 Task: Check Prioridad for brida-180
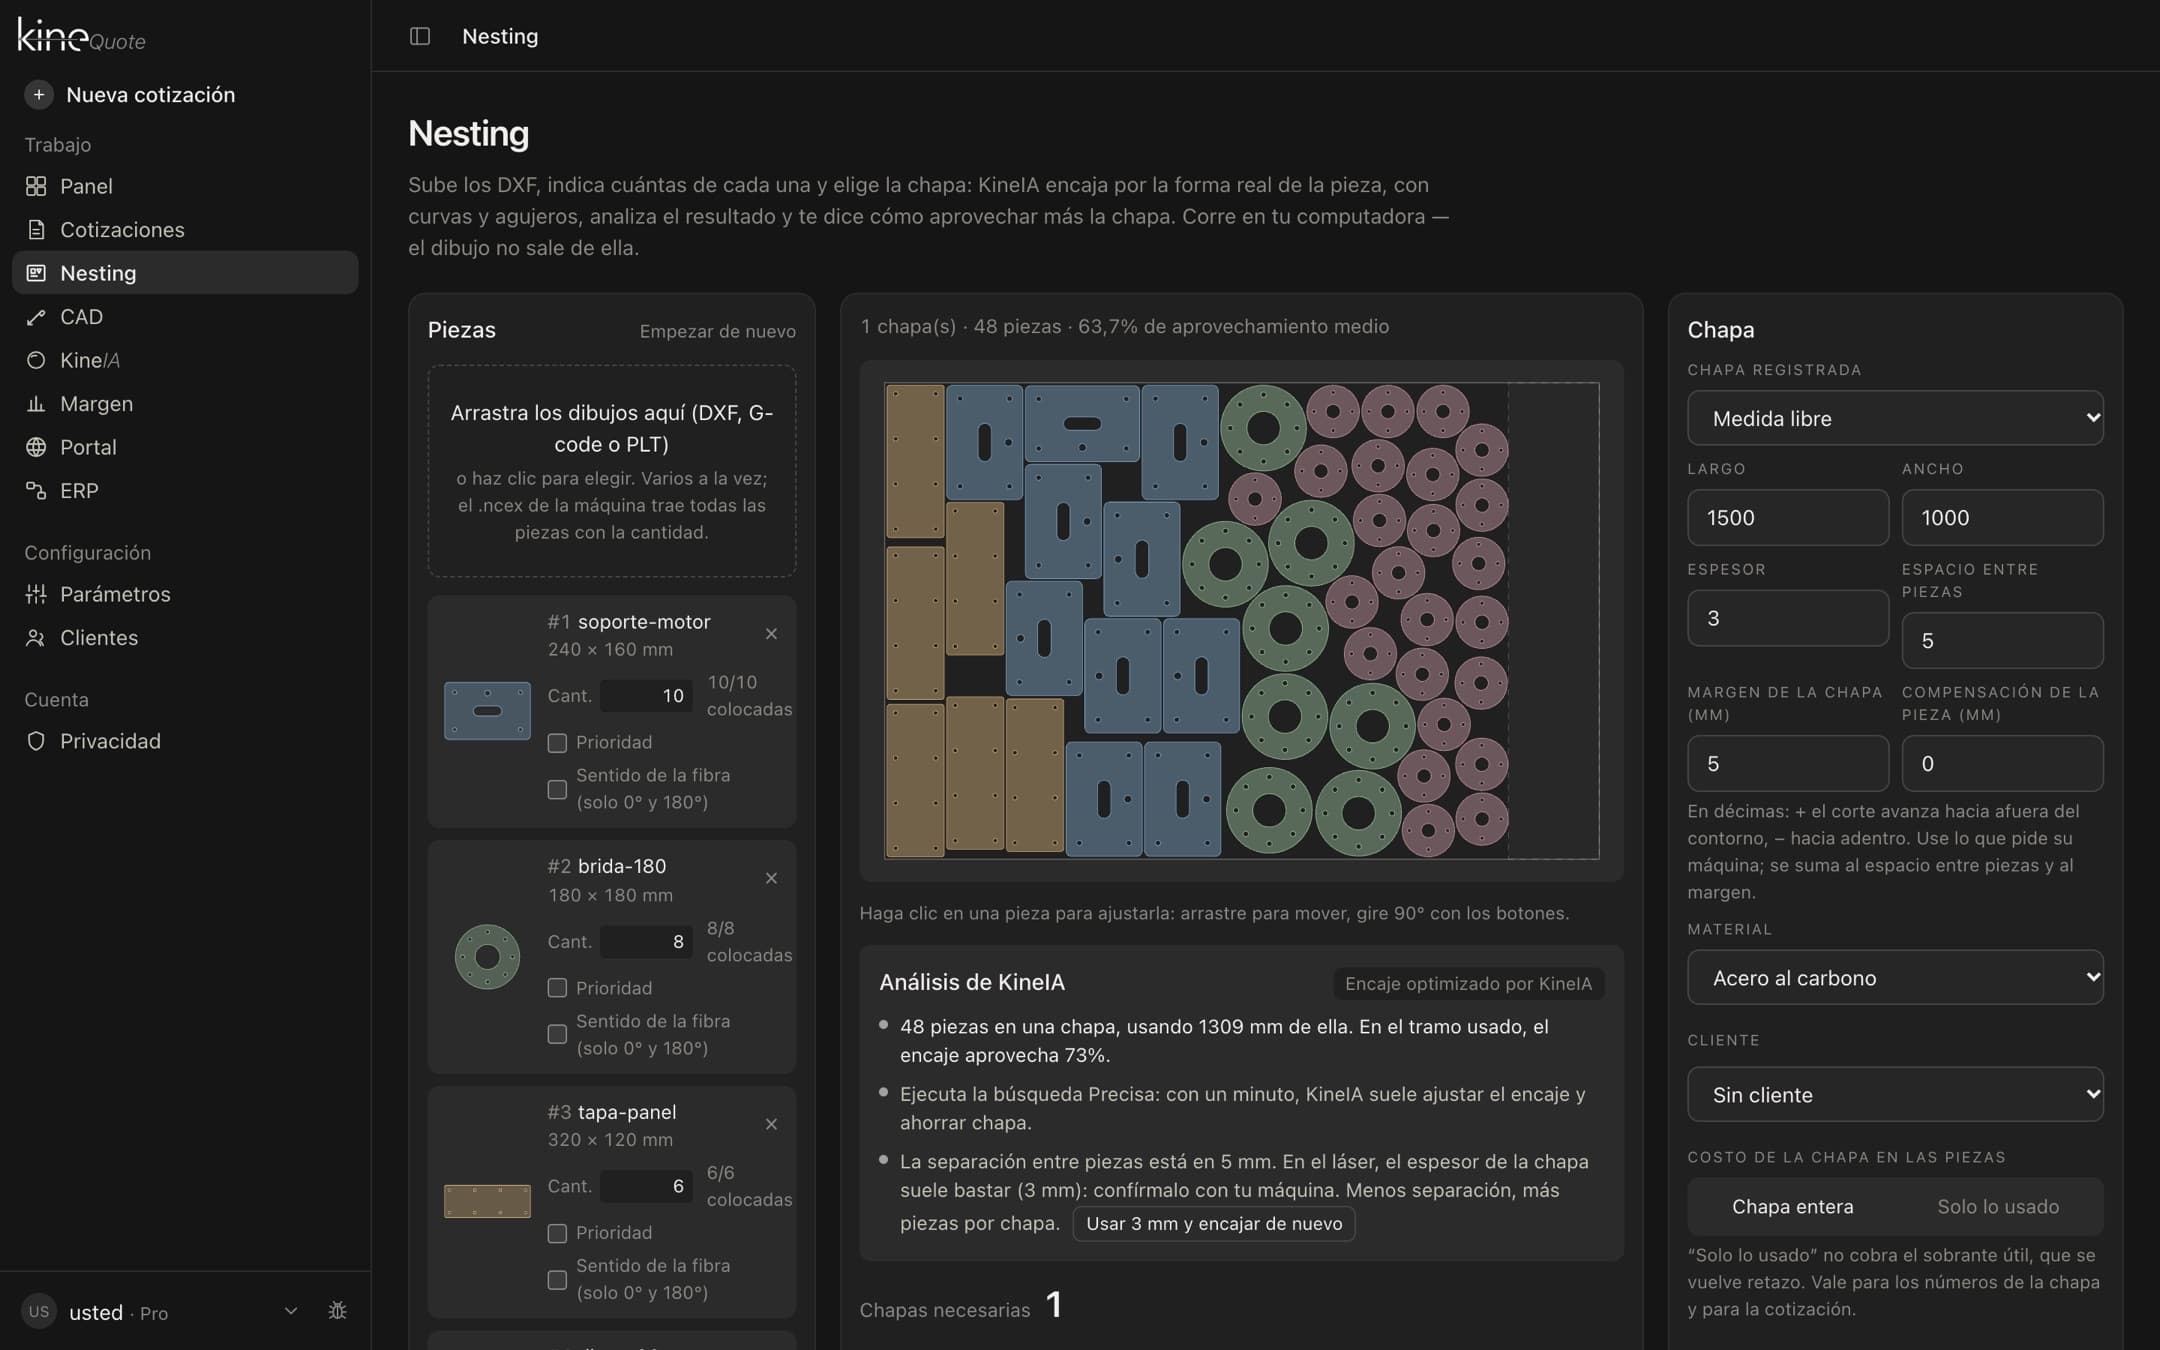point(557,988)
